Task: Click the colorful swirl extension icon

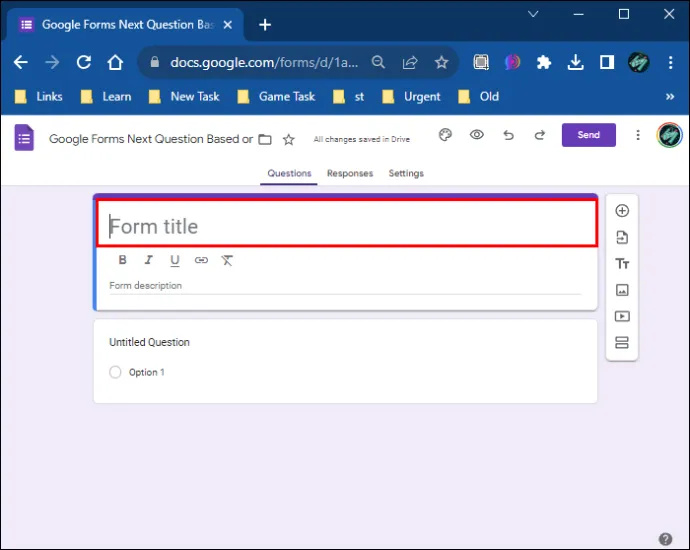Action: (512, 62)
